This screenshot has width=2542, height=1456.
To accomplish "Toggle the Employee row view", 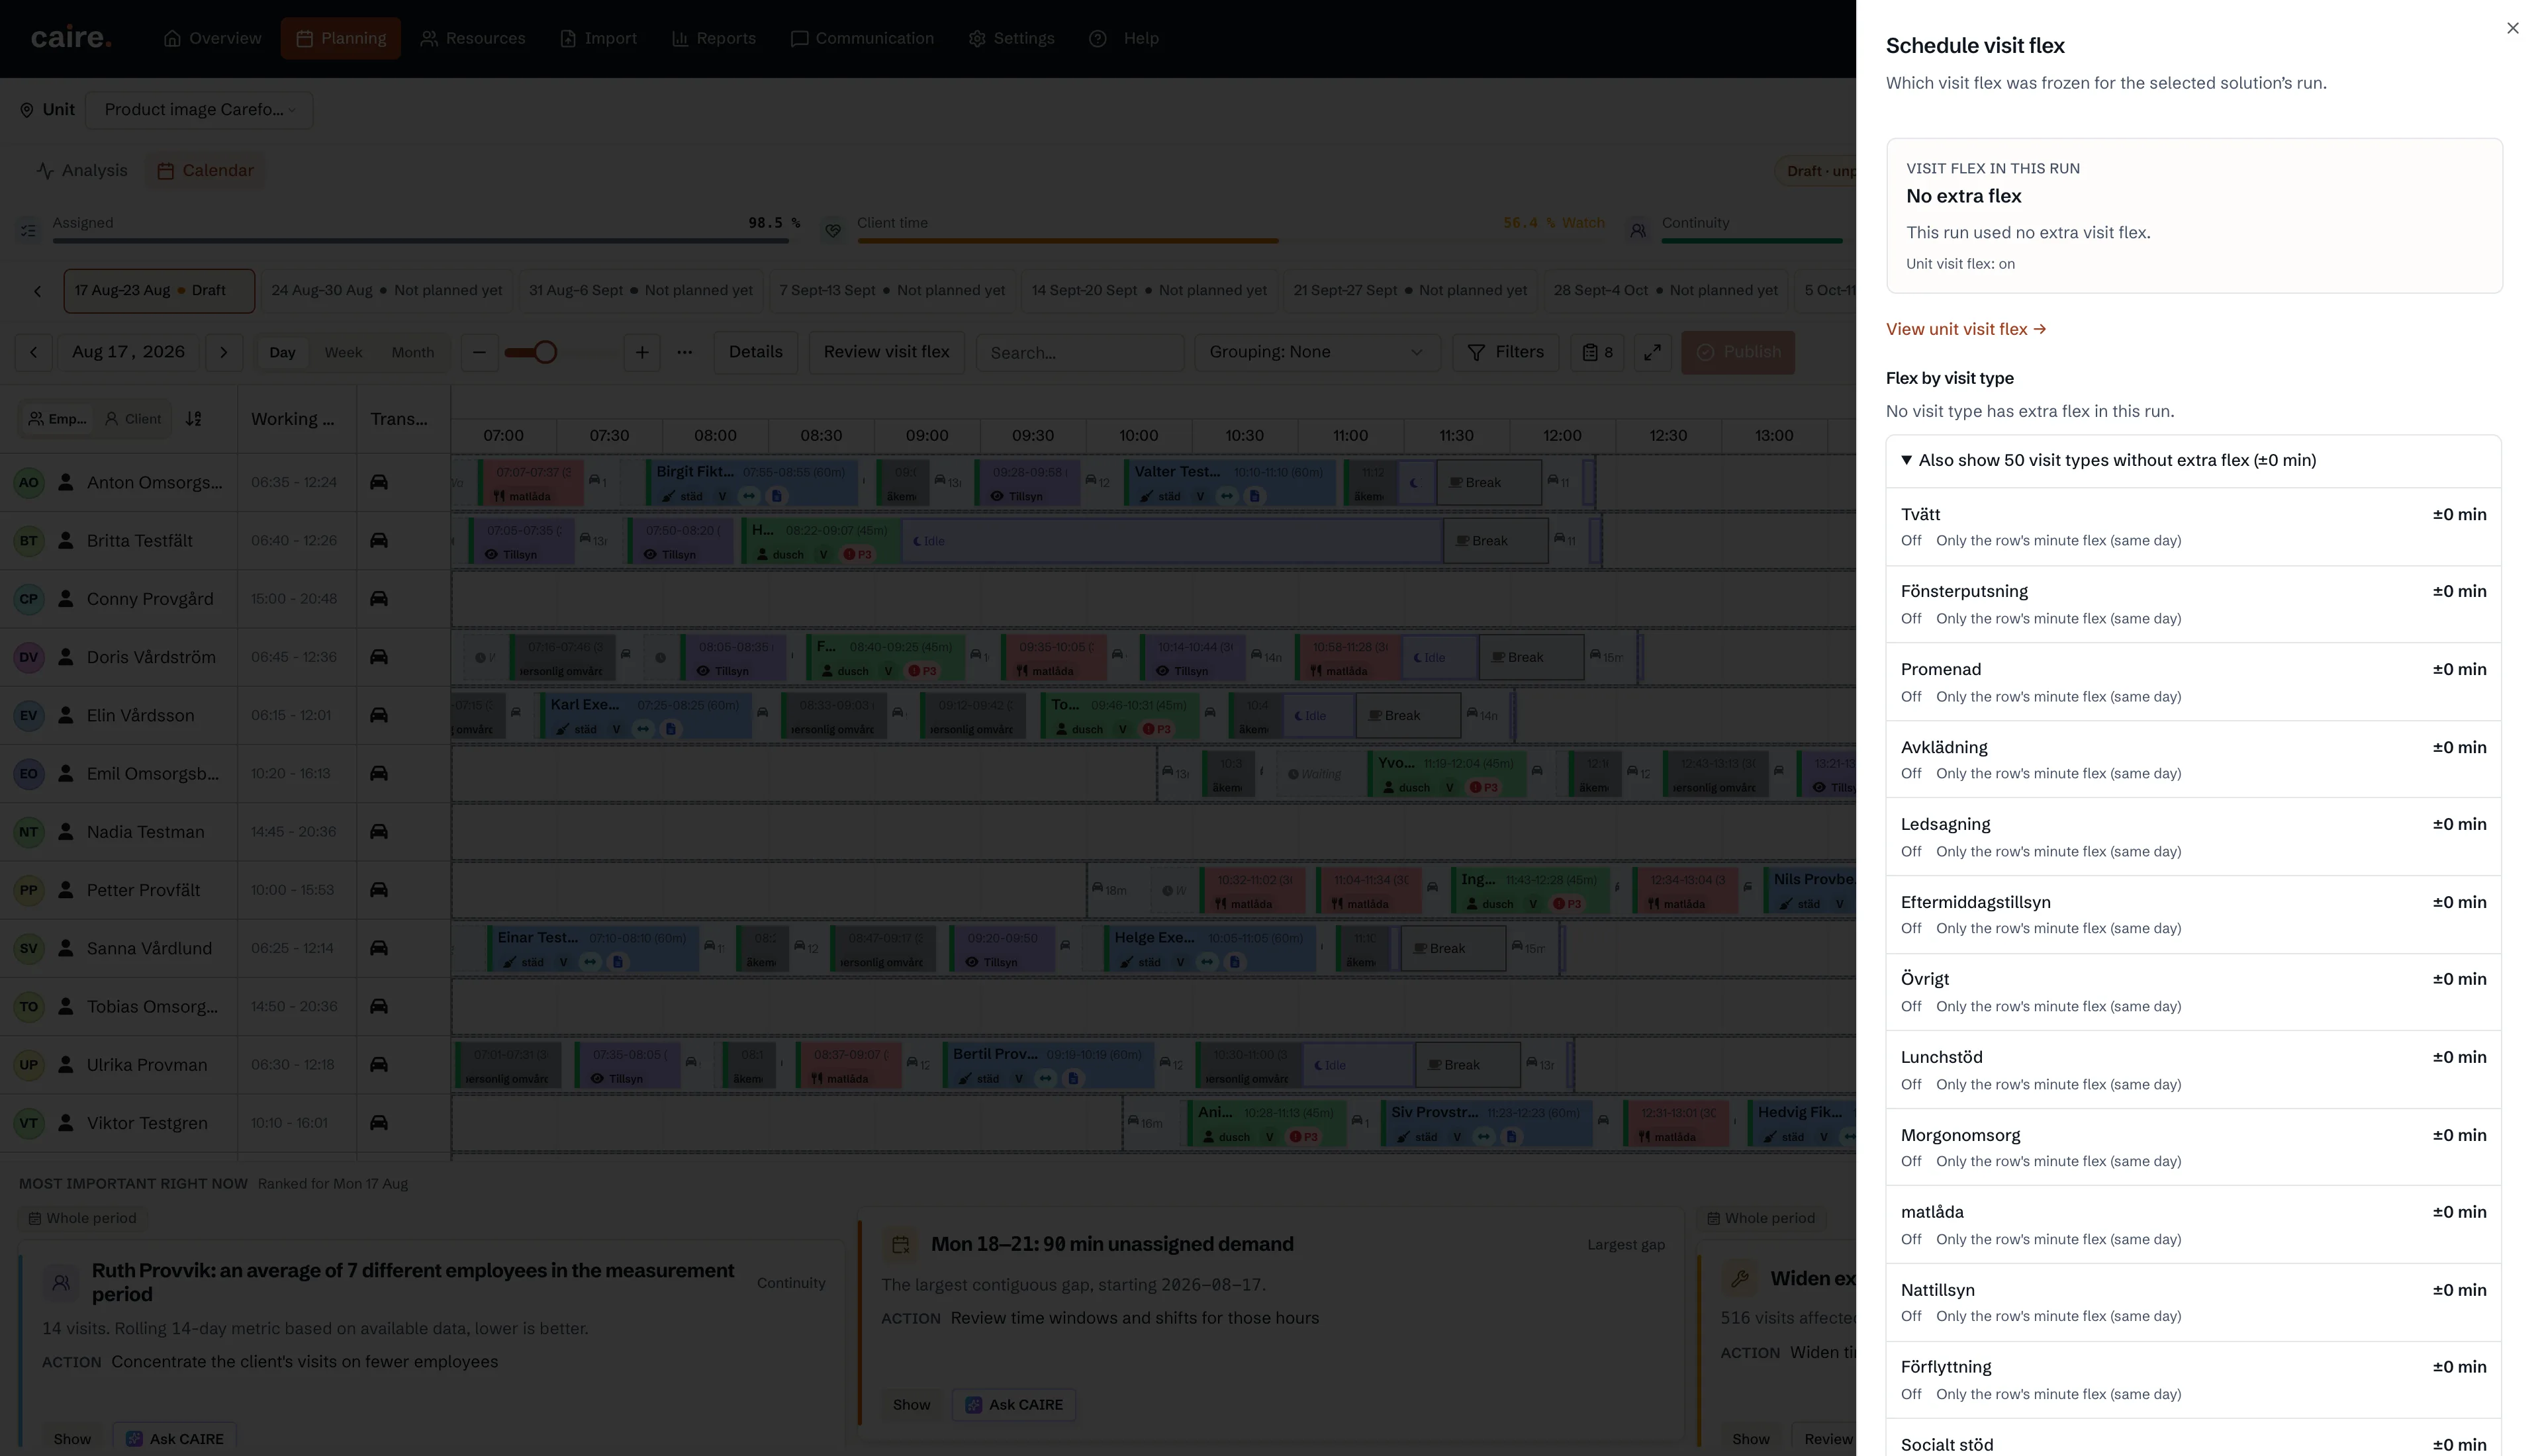I will (x=57, y=419).
